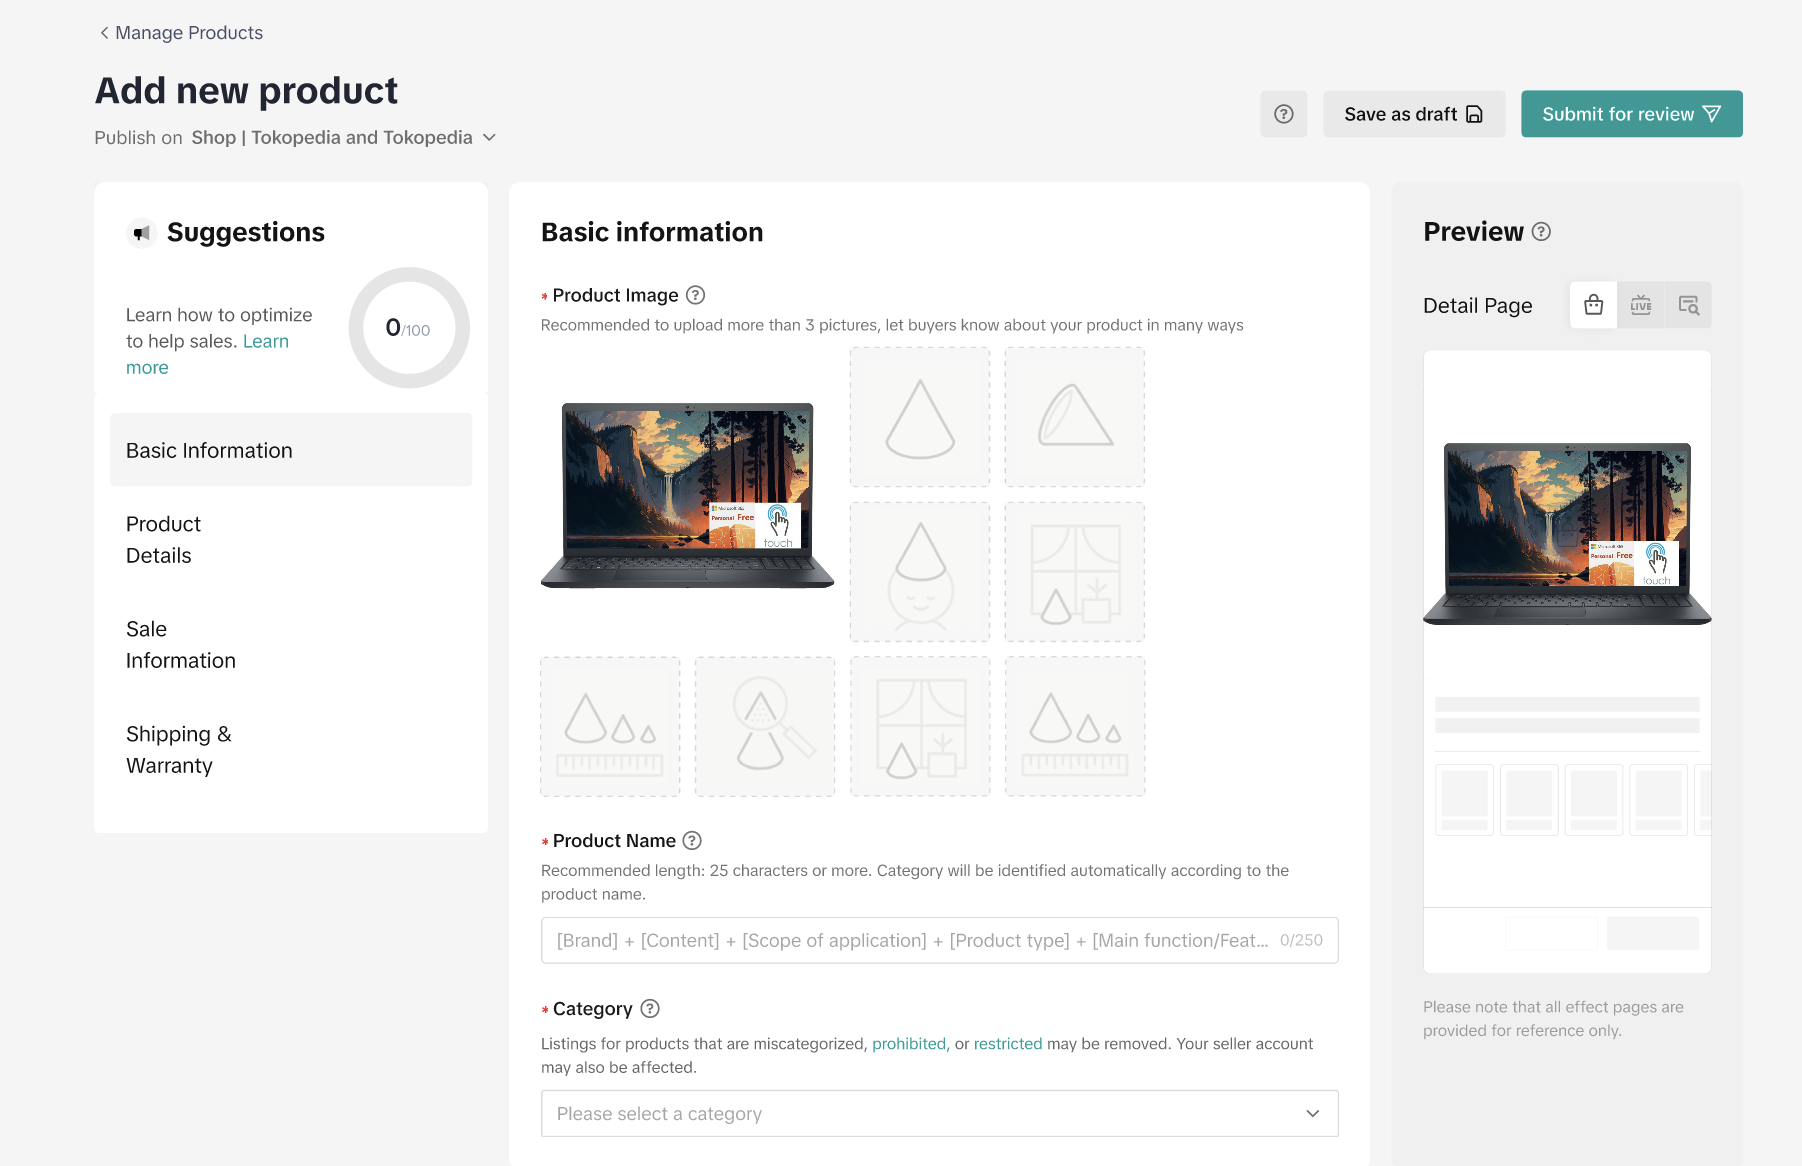
Task: Open the Please select a category dropdown
Action: [x=939, y=1114]
